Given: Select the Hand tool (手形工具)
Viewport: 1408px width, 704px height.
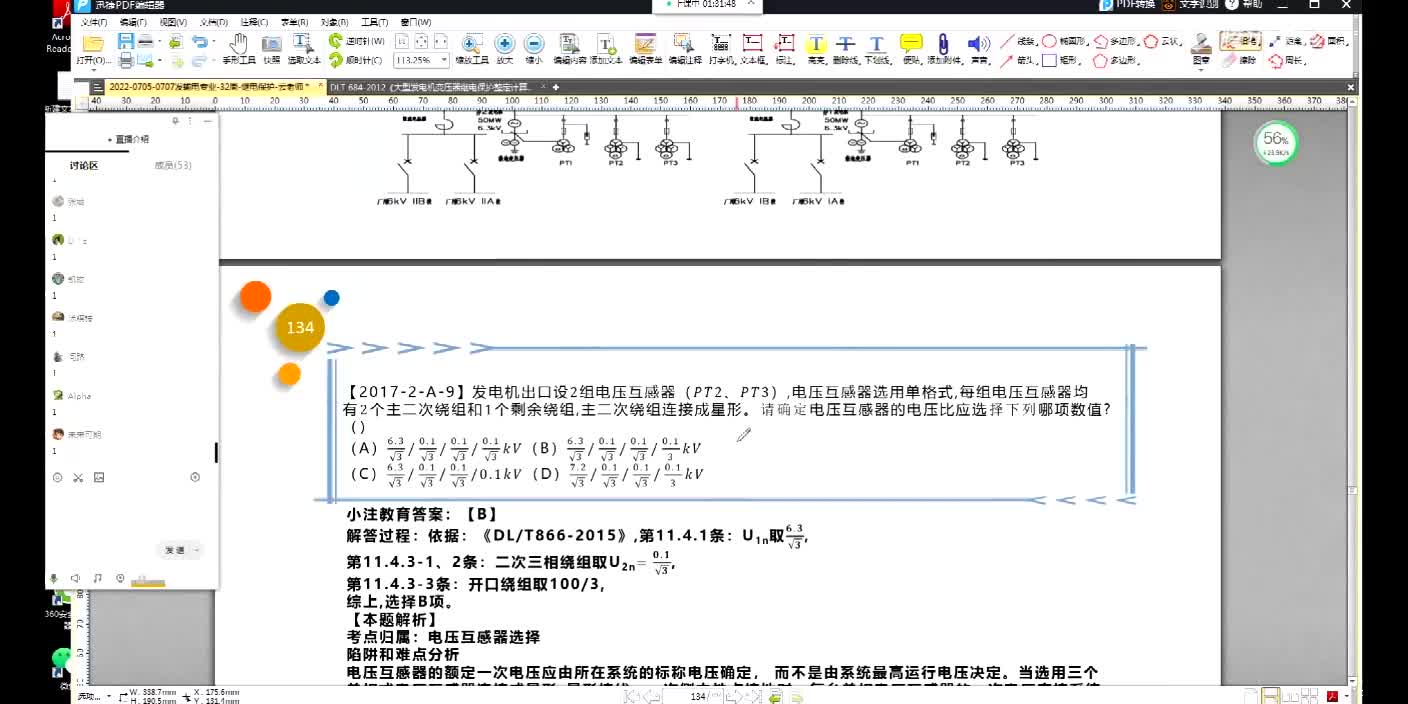Looking at the screenshot, I should [x=238, y=48].
